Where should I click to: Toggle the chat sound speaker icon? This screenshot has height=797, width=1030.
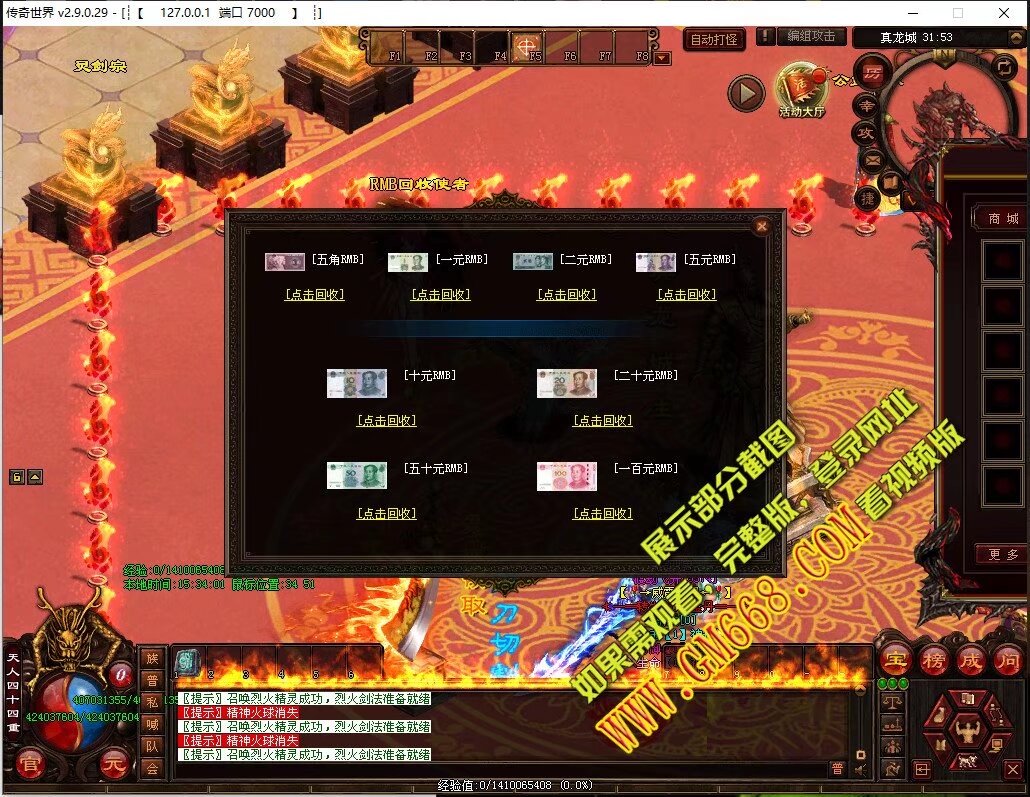[x=860, y=769]
